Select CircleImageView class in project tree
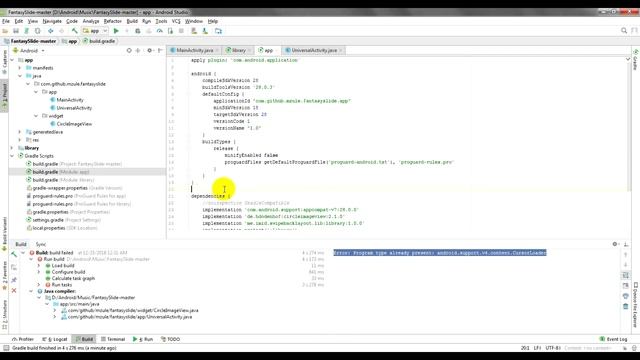 click(x=71, y=124)
